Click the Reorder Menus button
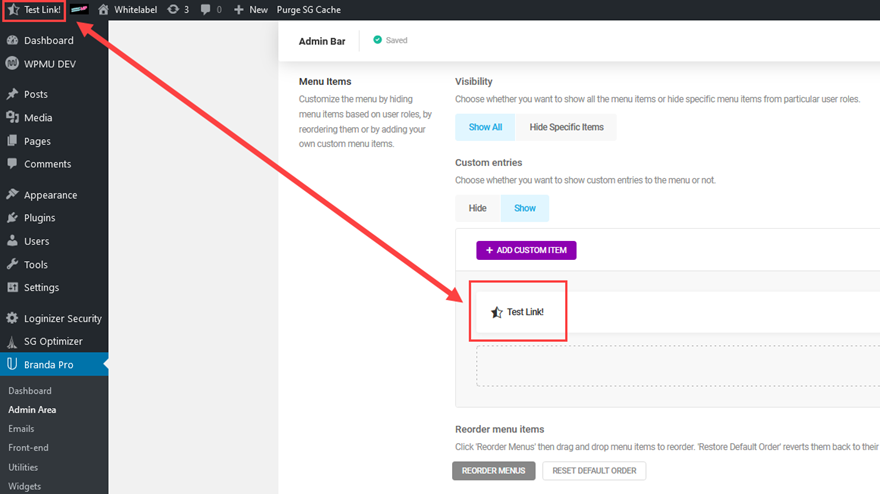The width and height of the screenshot is (880, 495). point(494,471)
